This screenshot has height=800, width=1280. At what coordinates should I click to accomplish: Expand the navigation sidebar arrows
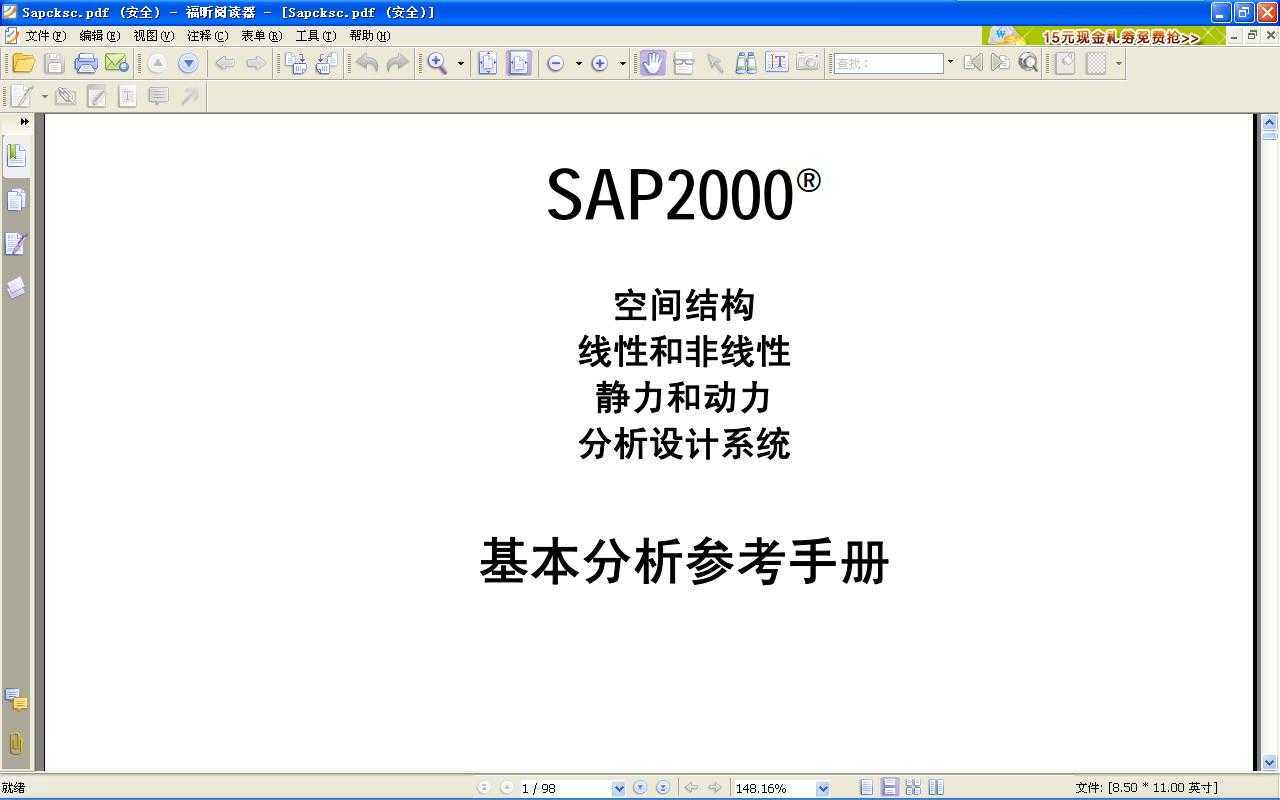24,121
